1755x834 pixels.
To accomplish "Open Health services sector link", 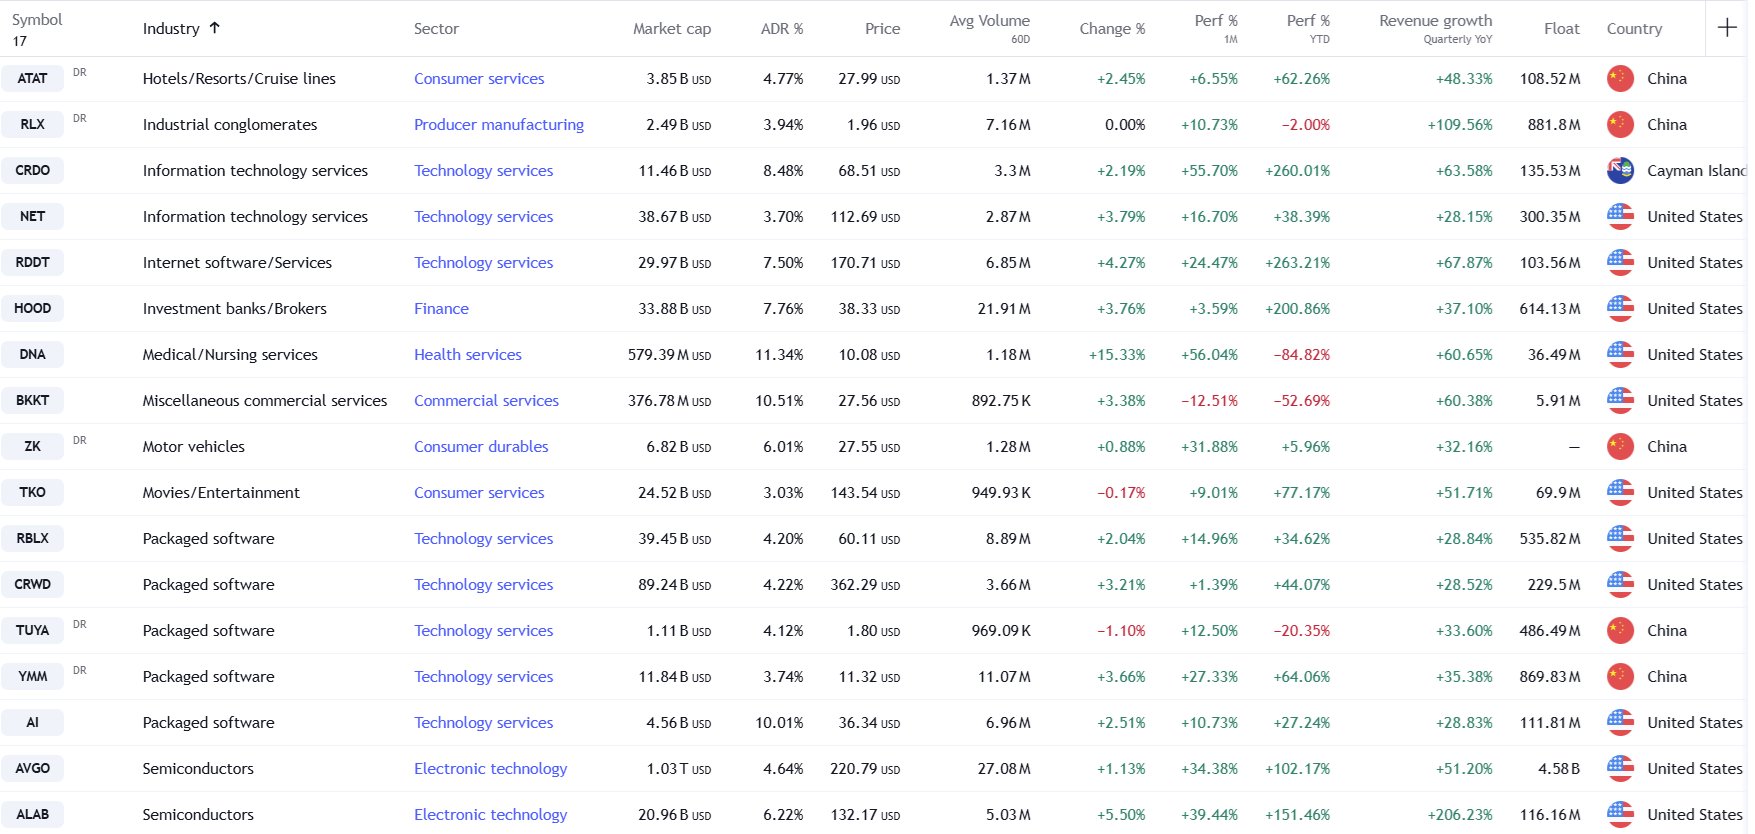I will pos(468,355).
